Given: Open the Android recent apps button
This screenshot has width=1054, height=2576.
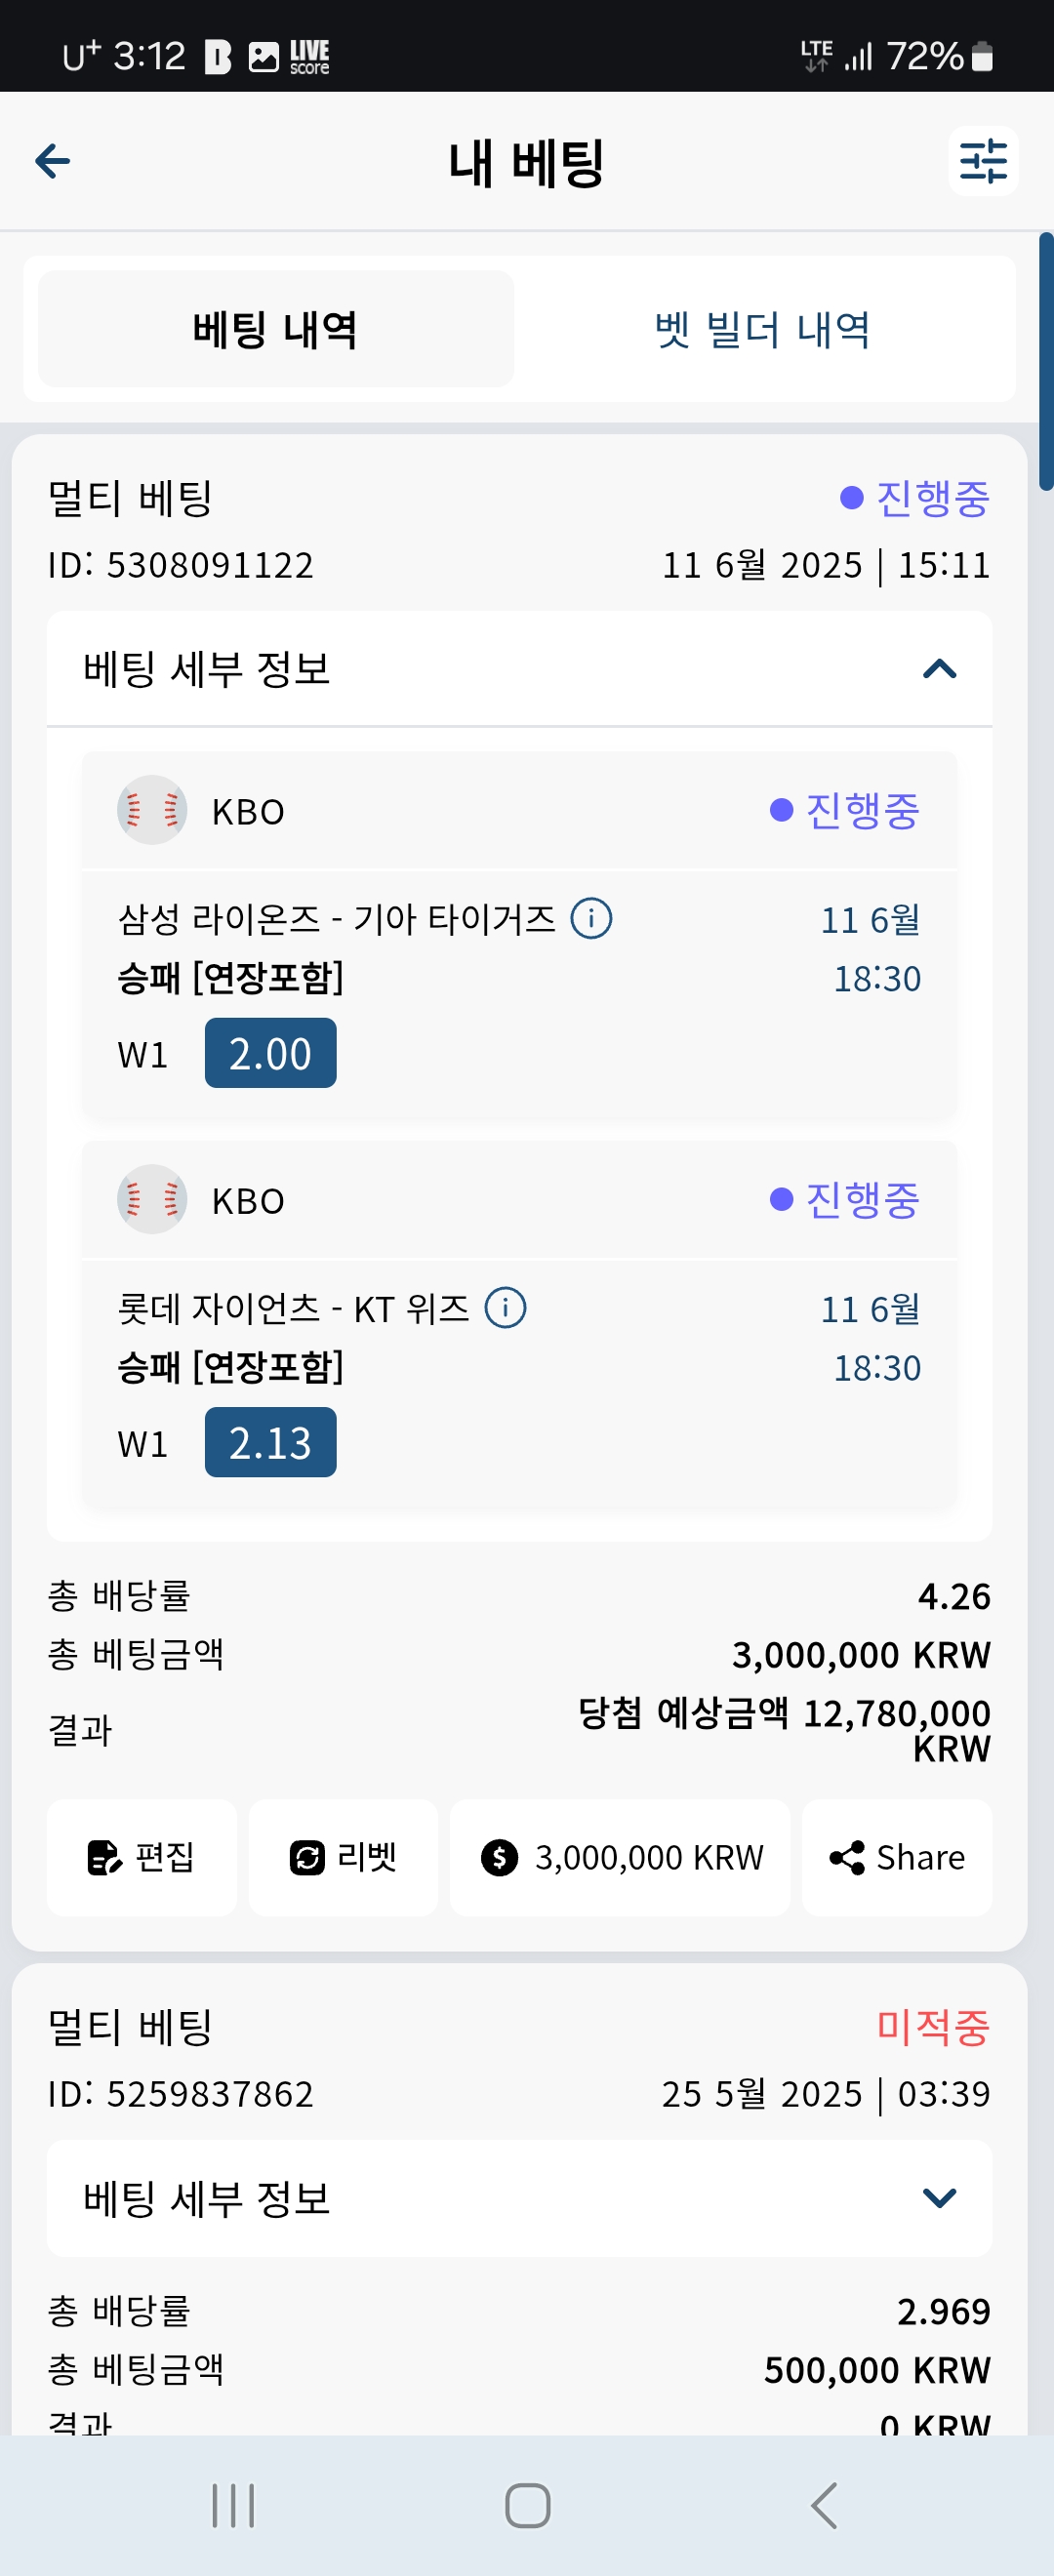Looking at the screenshot, I should coord(233,2505).
